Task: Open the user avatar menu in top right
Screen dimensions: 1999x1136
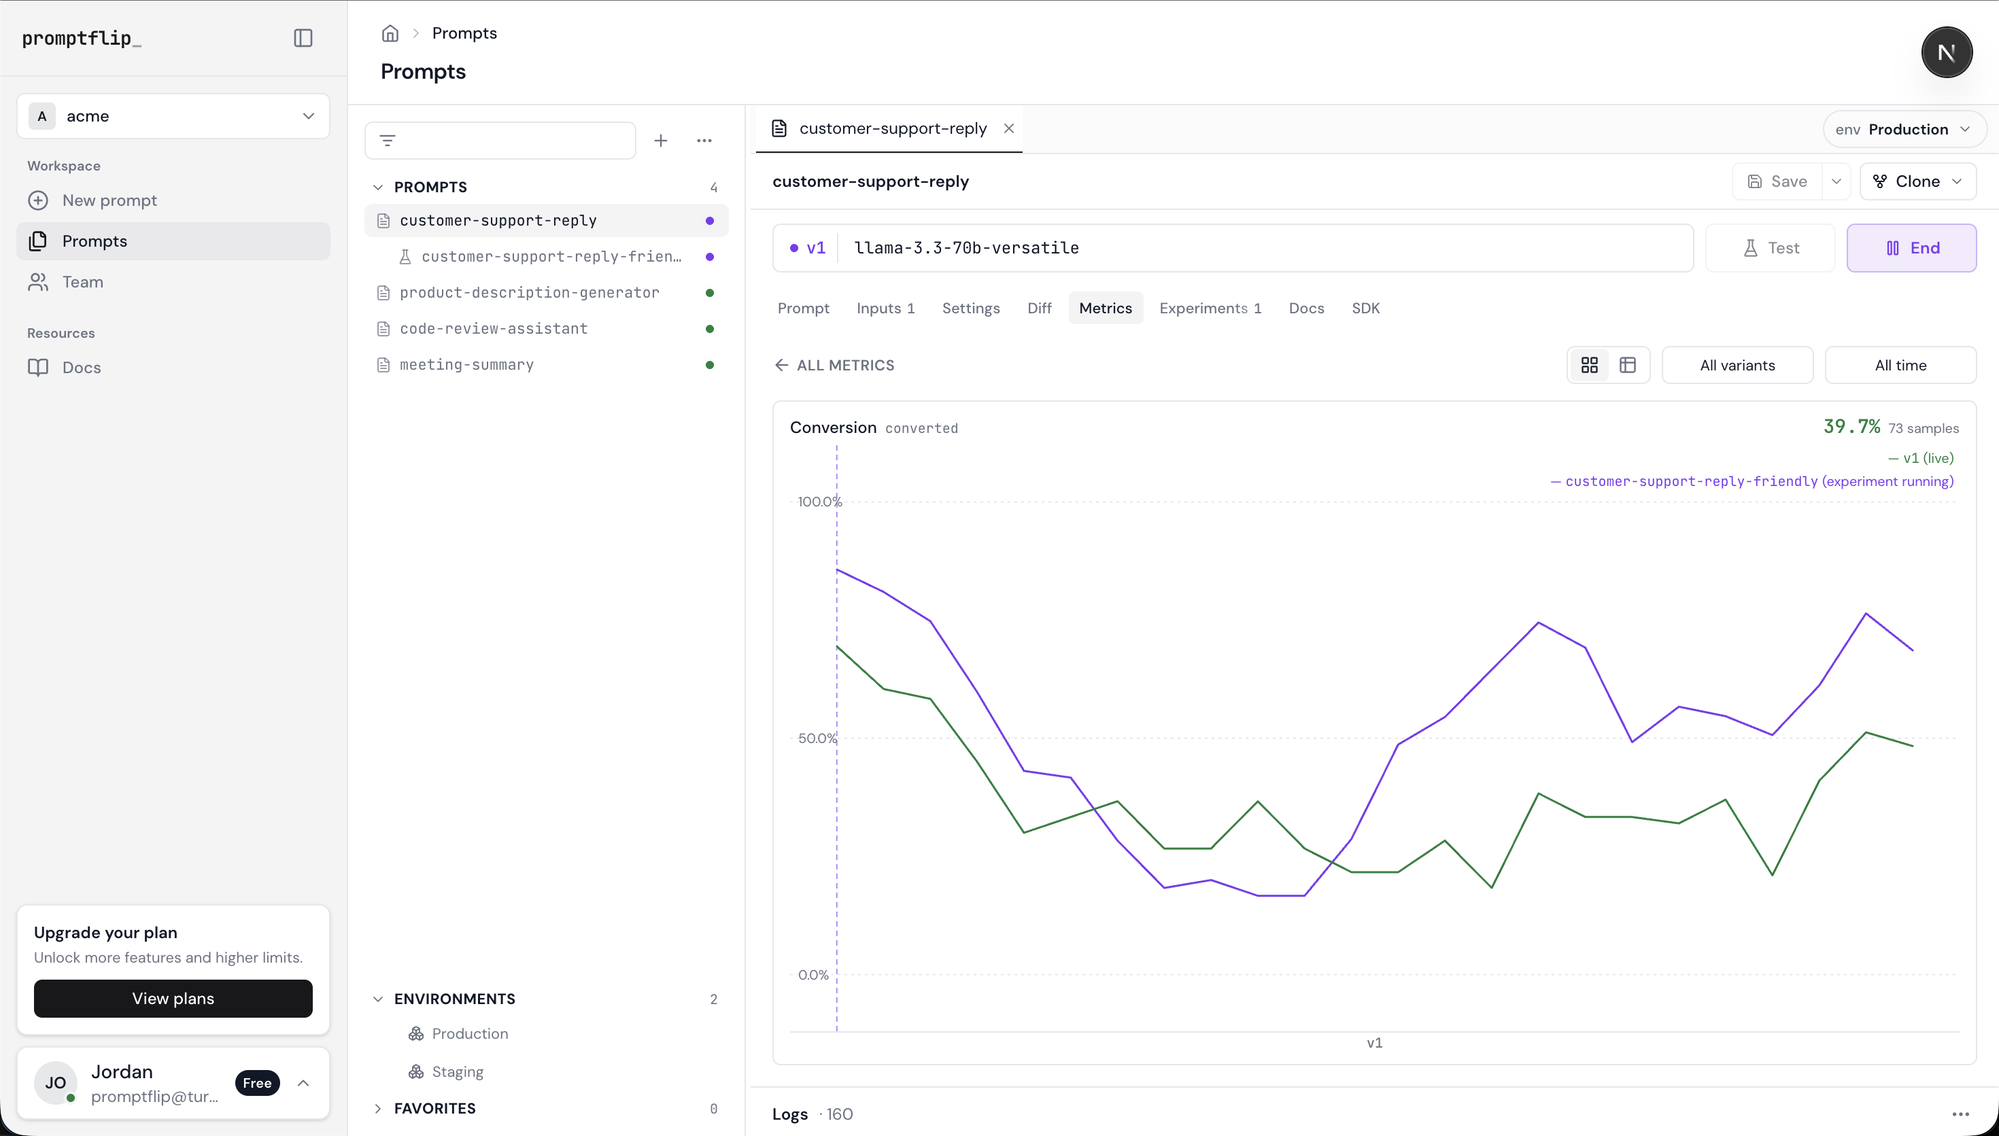Action: (x=1946, y=52)
